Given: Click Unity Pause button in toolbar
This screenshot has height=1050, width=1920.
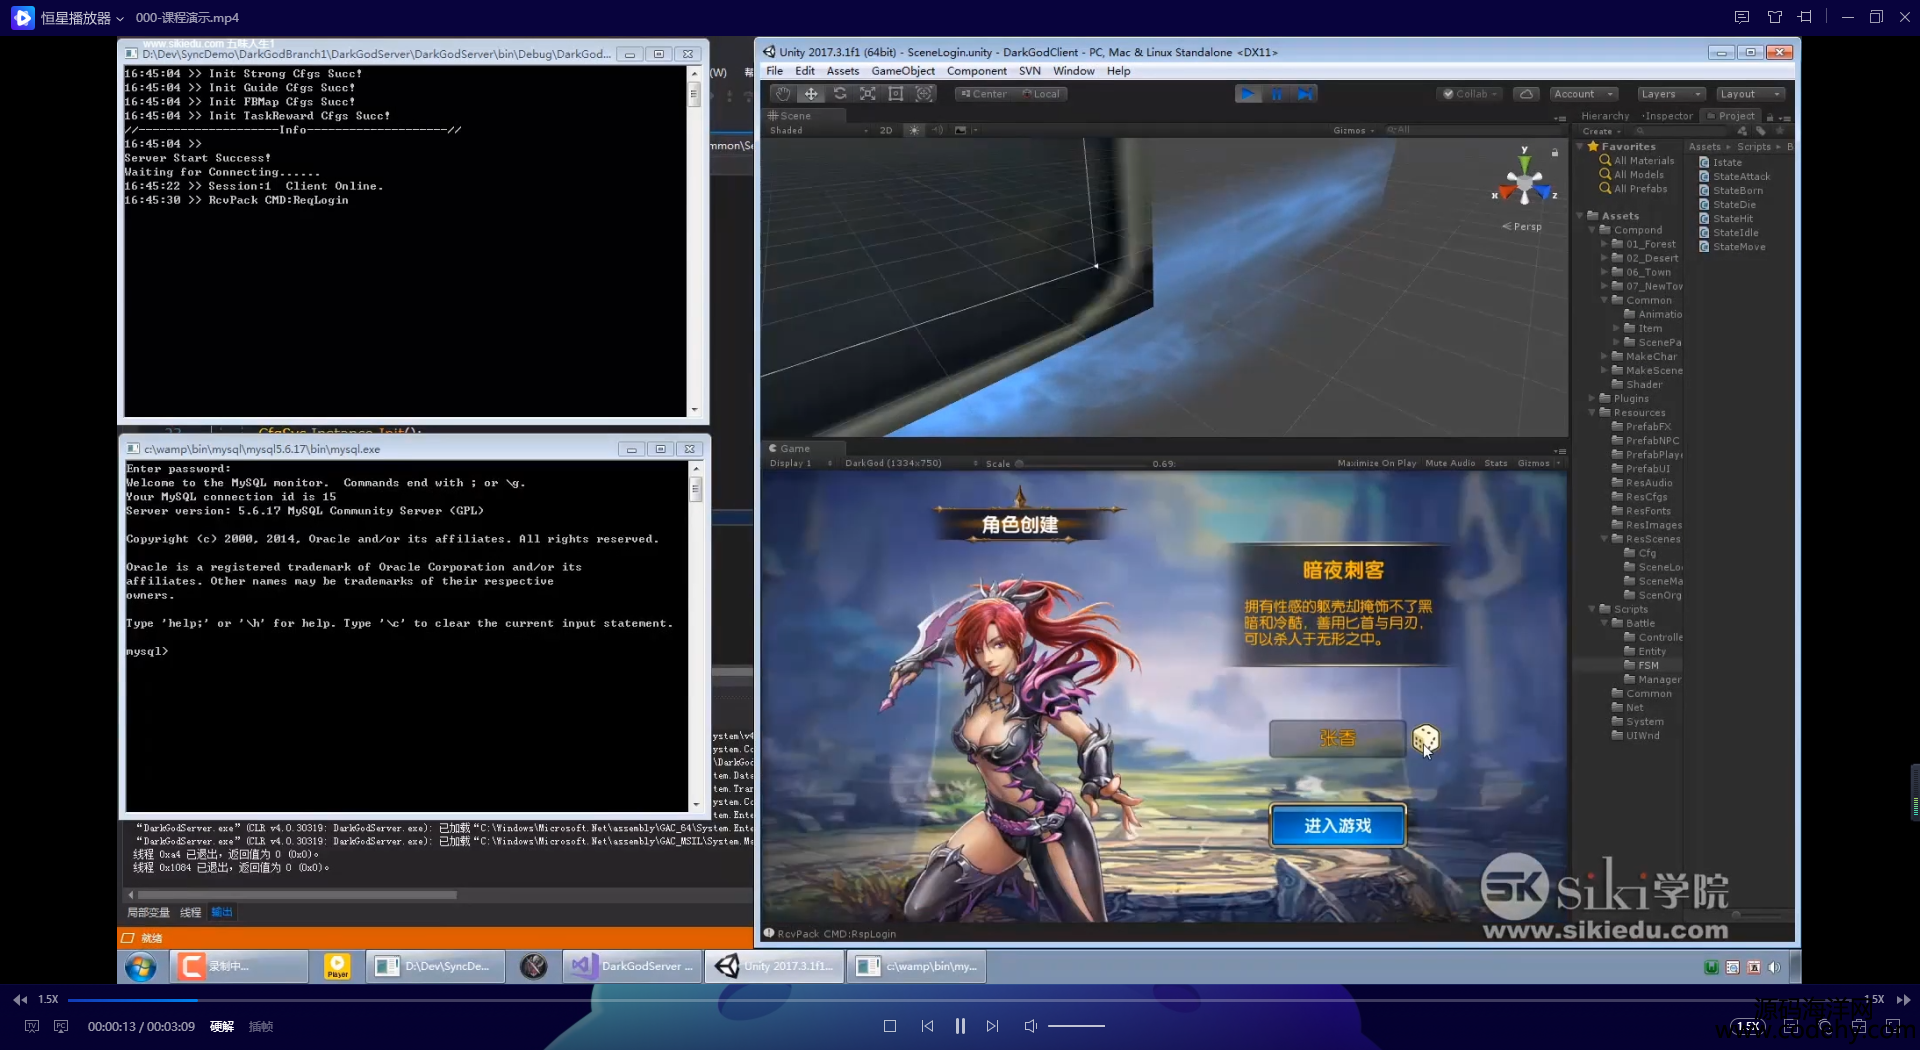Looking at the screenshot, I should tap(1277, 94).
